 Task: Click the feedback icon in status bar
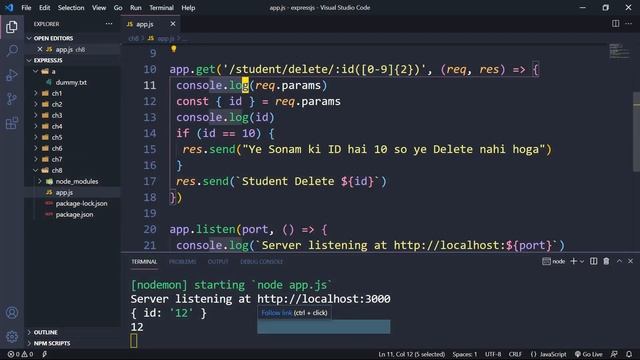click(x=614, y=354)
